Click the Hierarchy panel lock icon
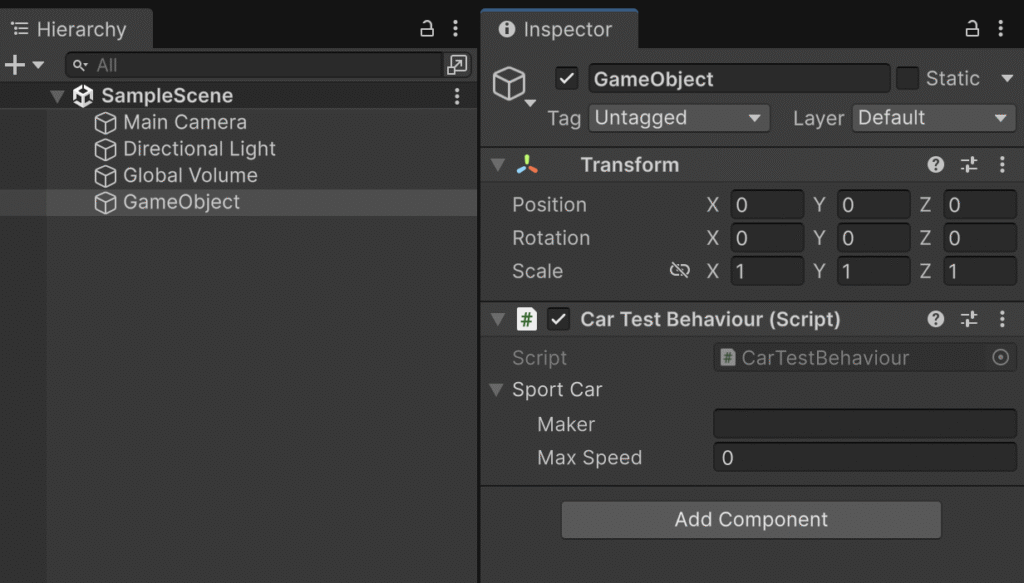The height and width of the screenshot is (583, 1024). click(427, 29)
